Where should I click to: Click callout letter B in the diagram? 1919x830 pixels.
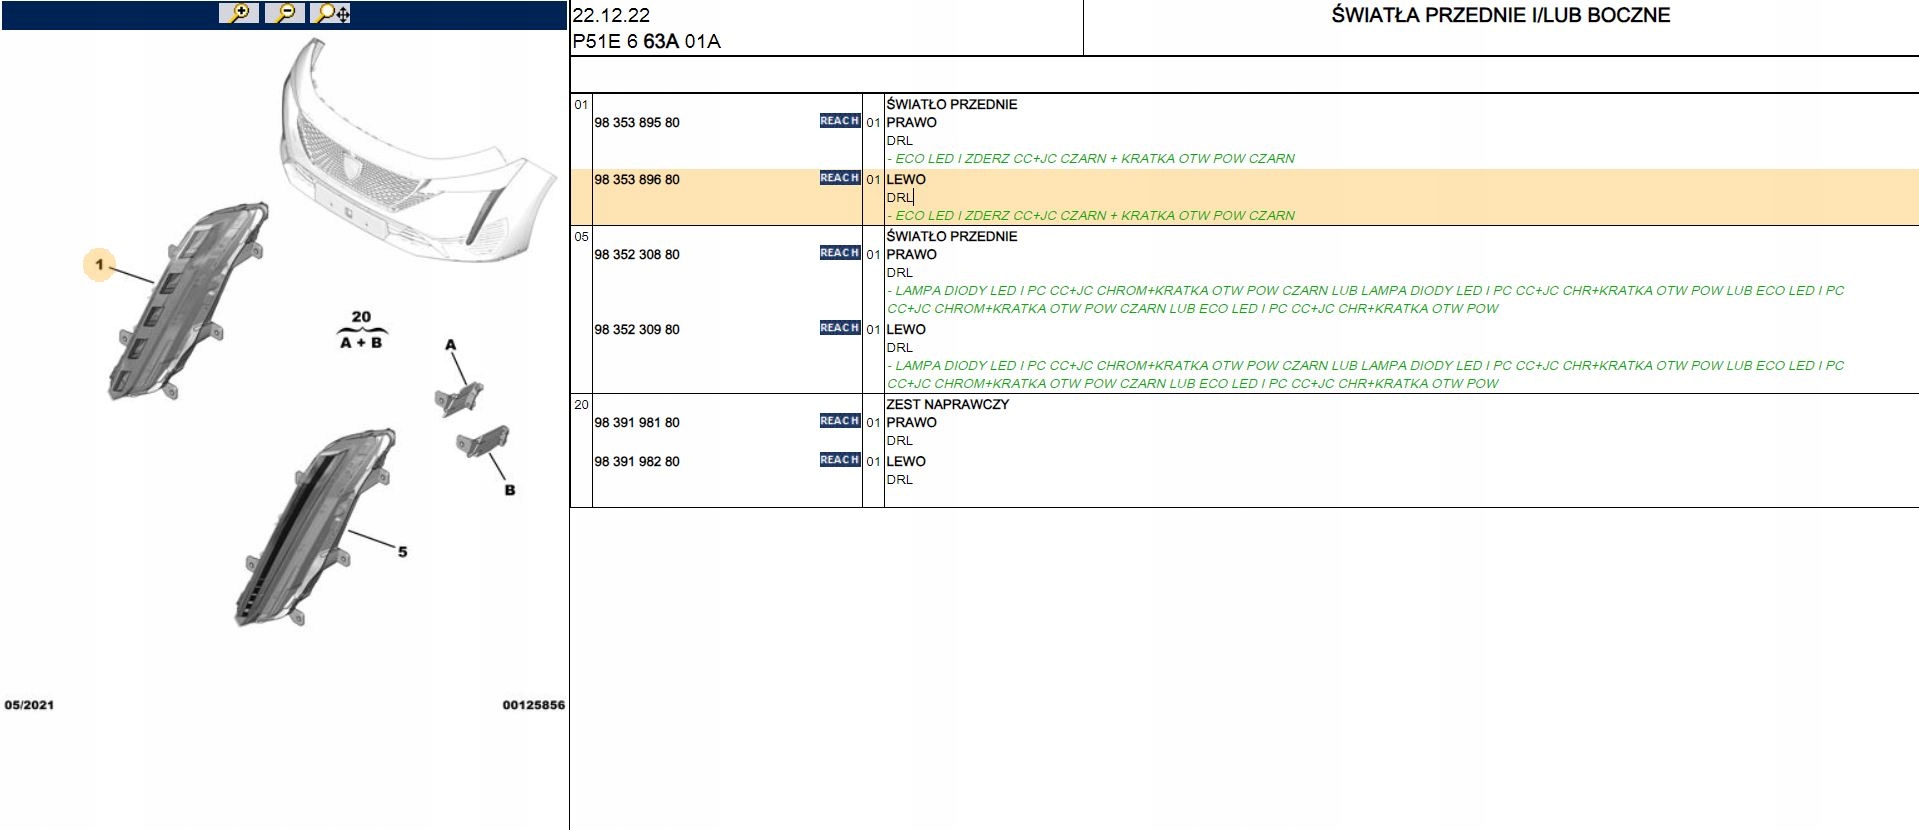(x=510, y=490)
